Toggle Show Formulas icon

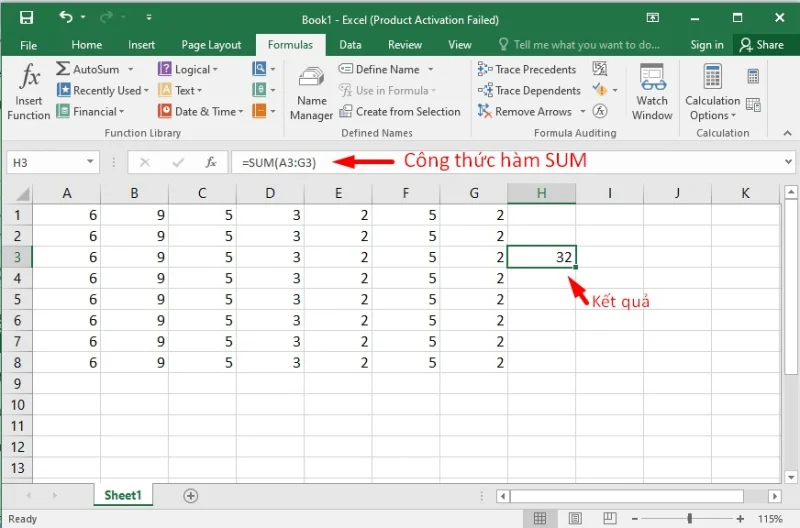pos(600,68)
